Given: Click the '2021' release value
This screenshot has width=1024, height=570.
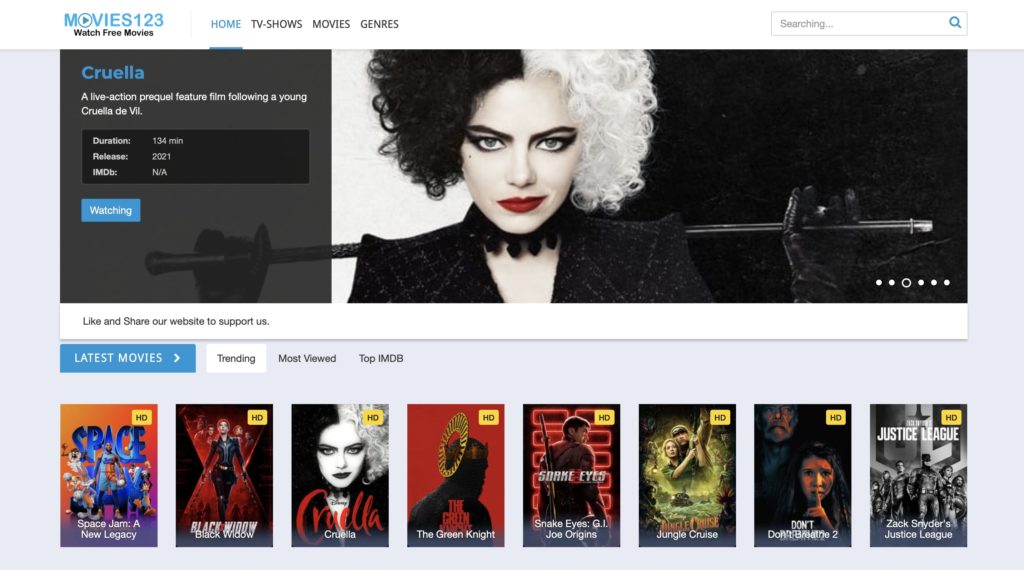Looking at the screenshot, I should (161, 157).
